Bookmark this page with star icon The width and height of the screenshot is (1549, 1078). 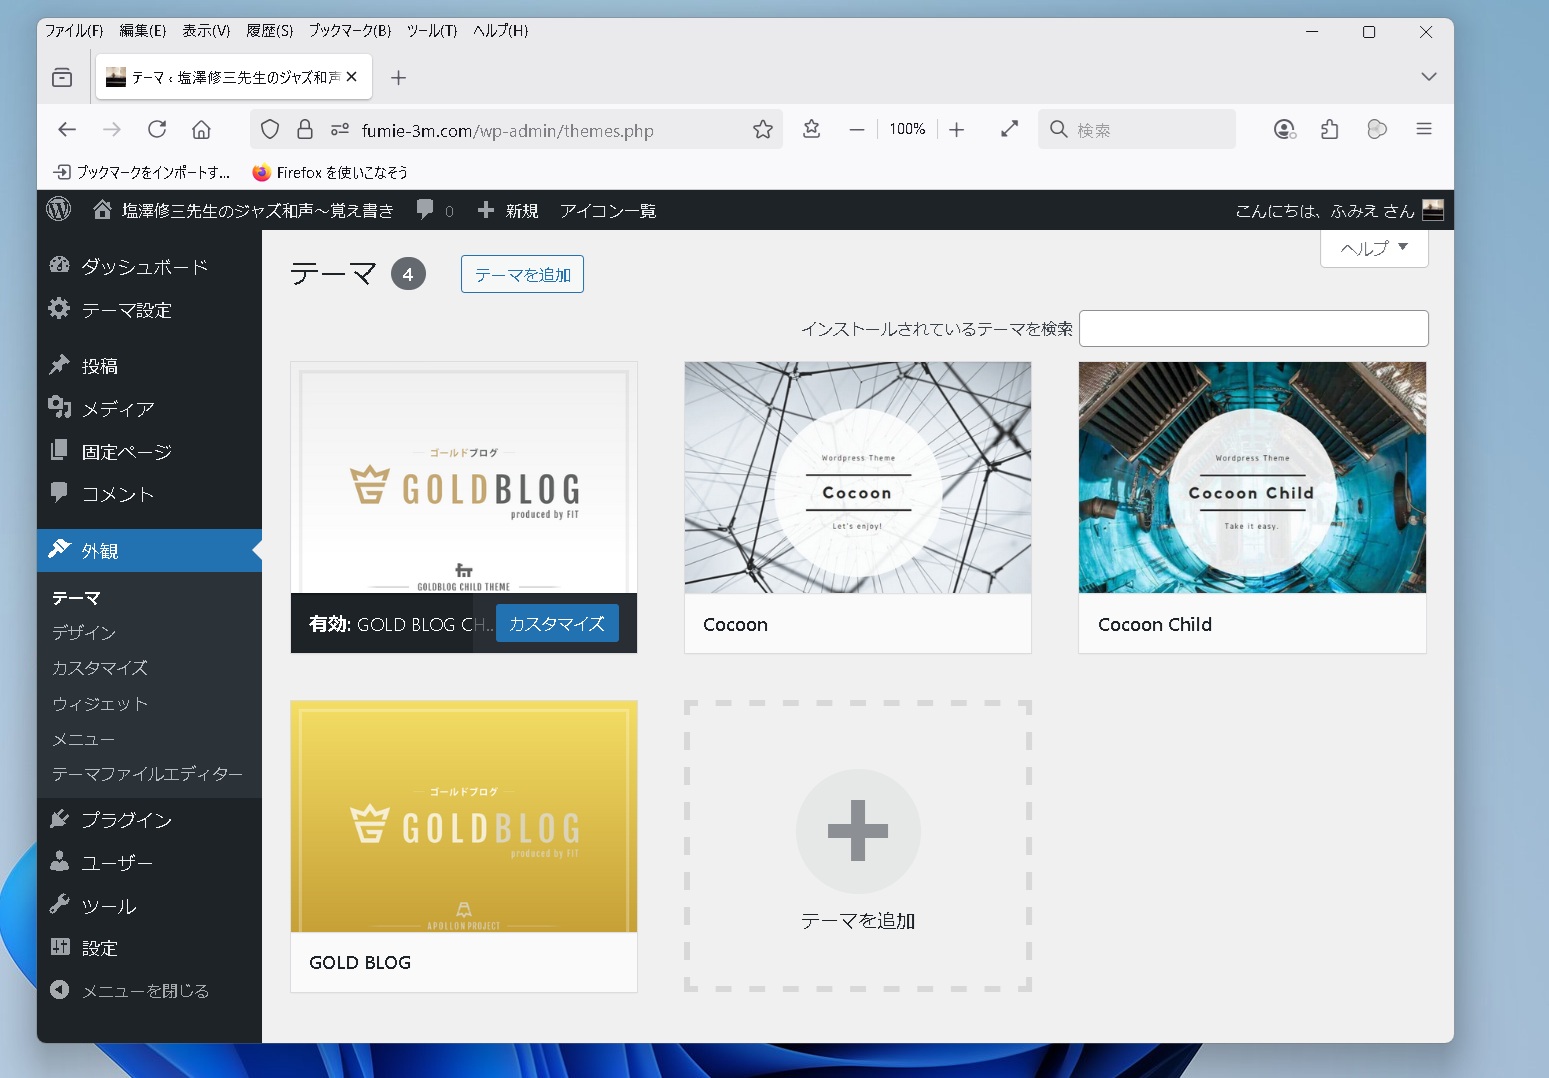(x=763, y=129)
